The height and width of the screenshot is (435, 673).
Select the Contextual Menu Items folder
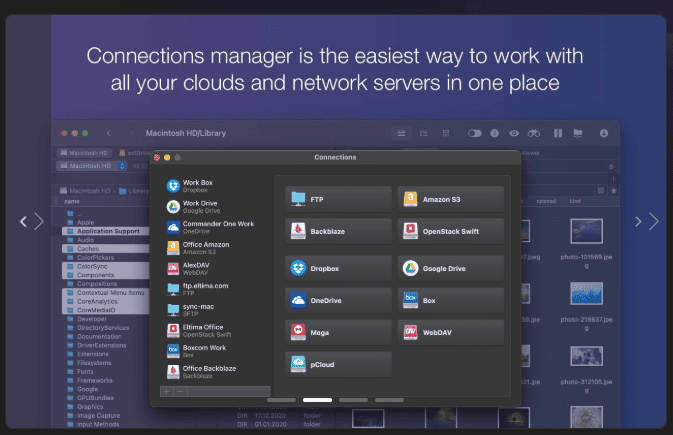106,292
